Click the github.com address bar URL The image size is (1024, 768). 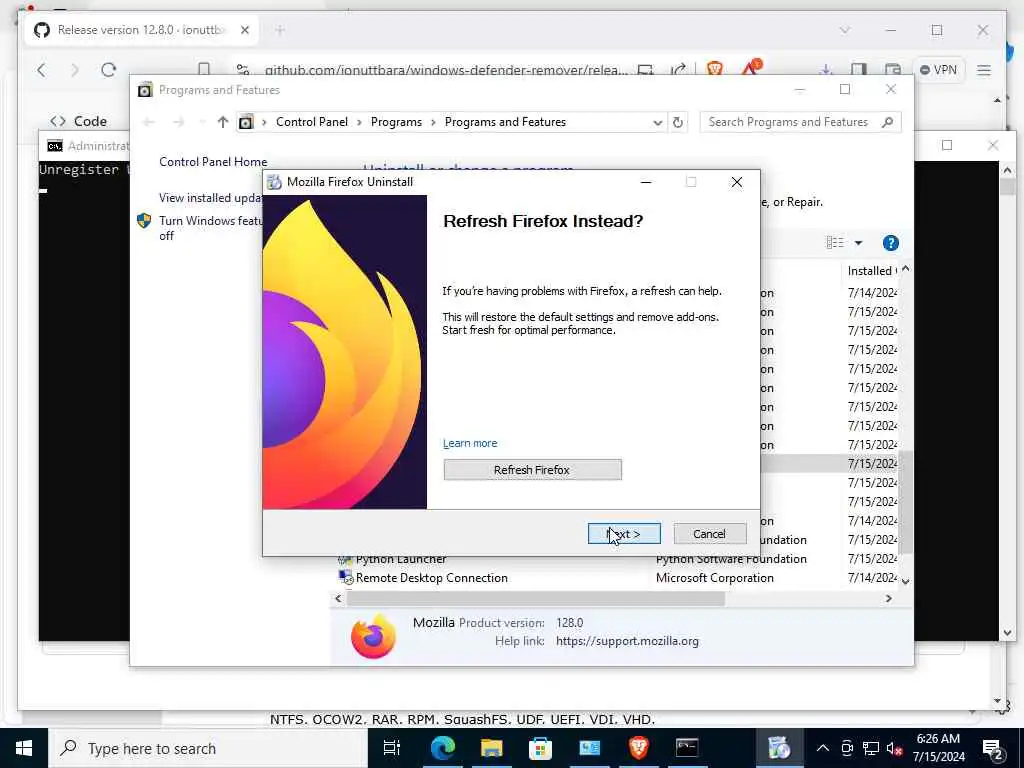click(x=446, y=70)
